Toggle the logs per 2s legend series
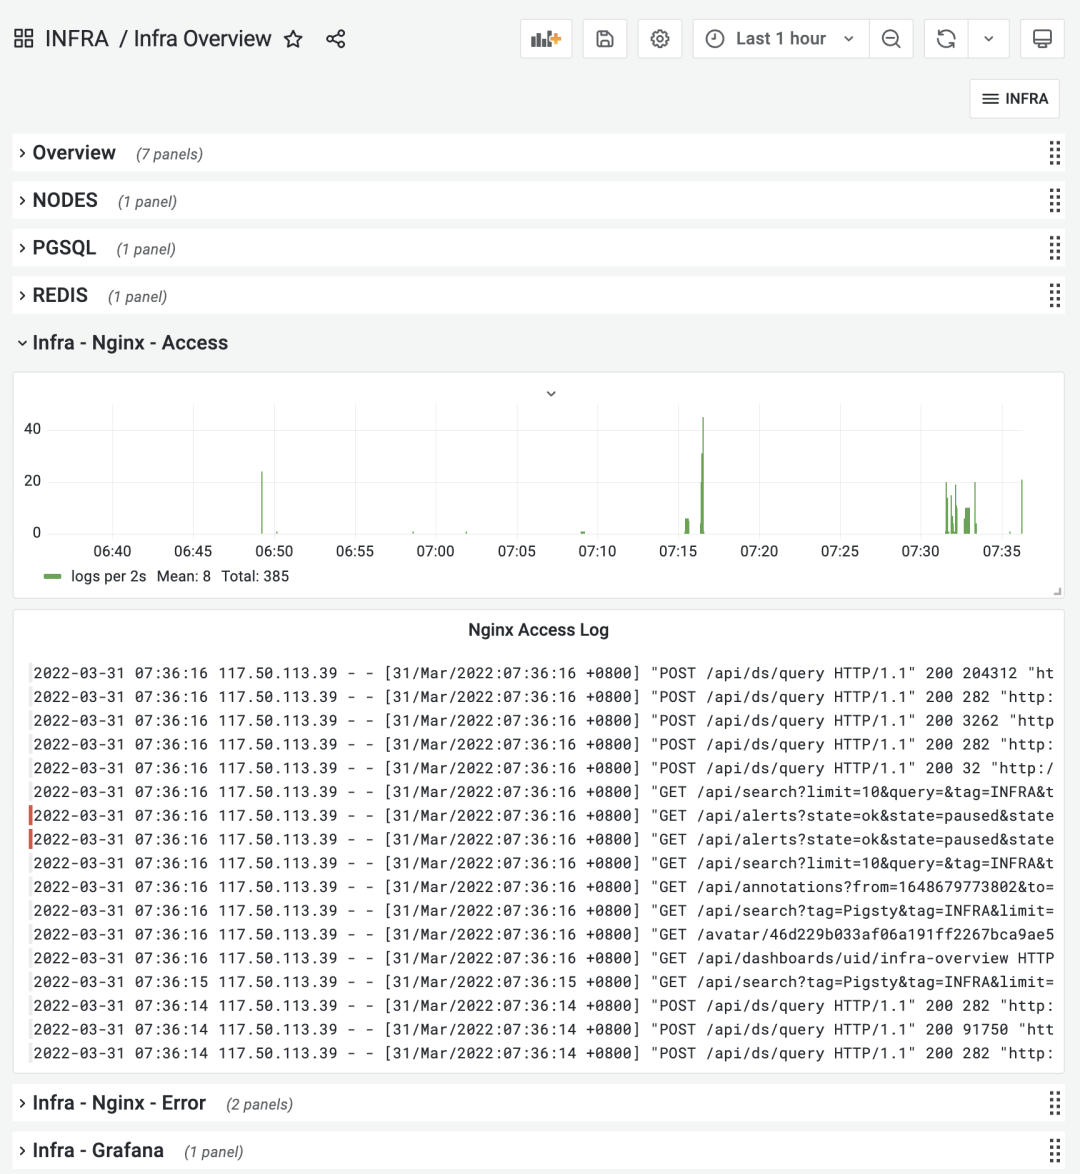The image size is (1080, 1174). coord(108,576)
